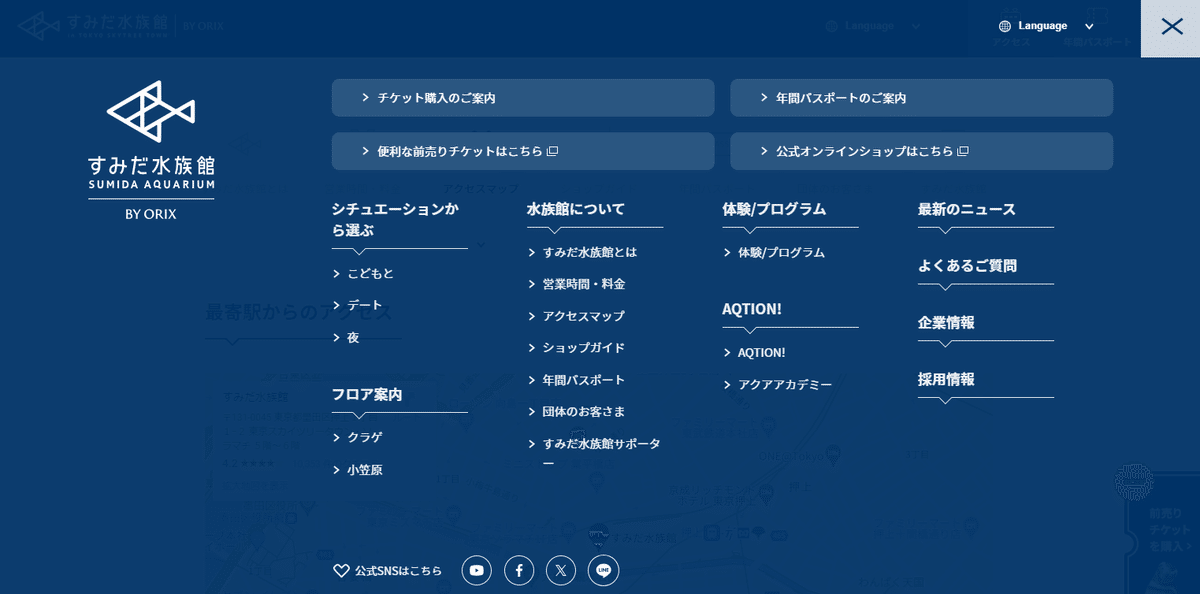Open 年間パスポートのご案内 button
This screenshot has width=1200, height=594.
(921, 98)
